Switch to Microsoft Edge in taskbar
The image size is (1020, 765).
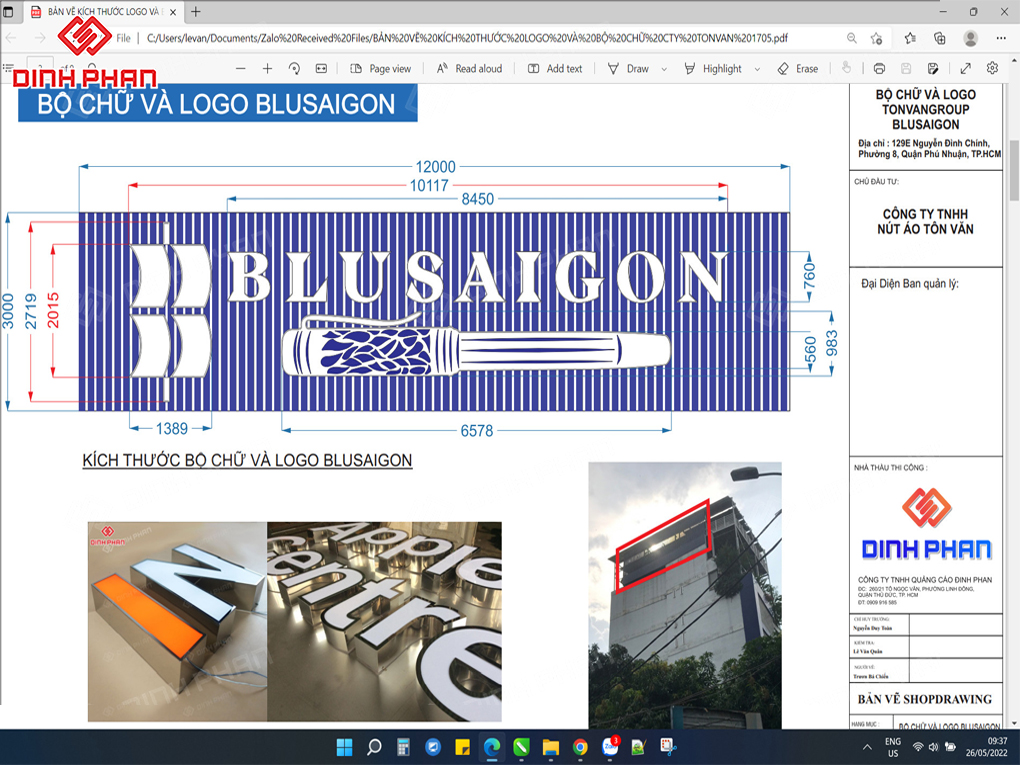coord(492,747)
